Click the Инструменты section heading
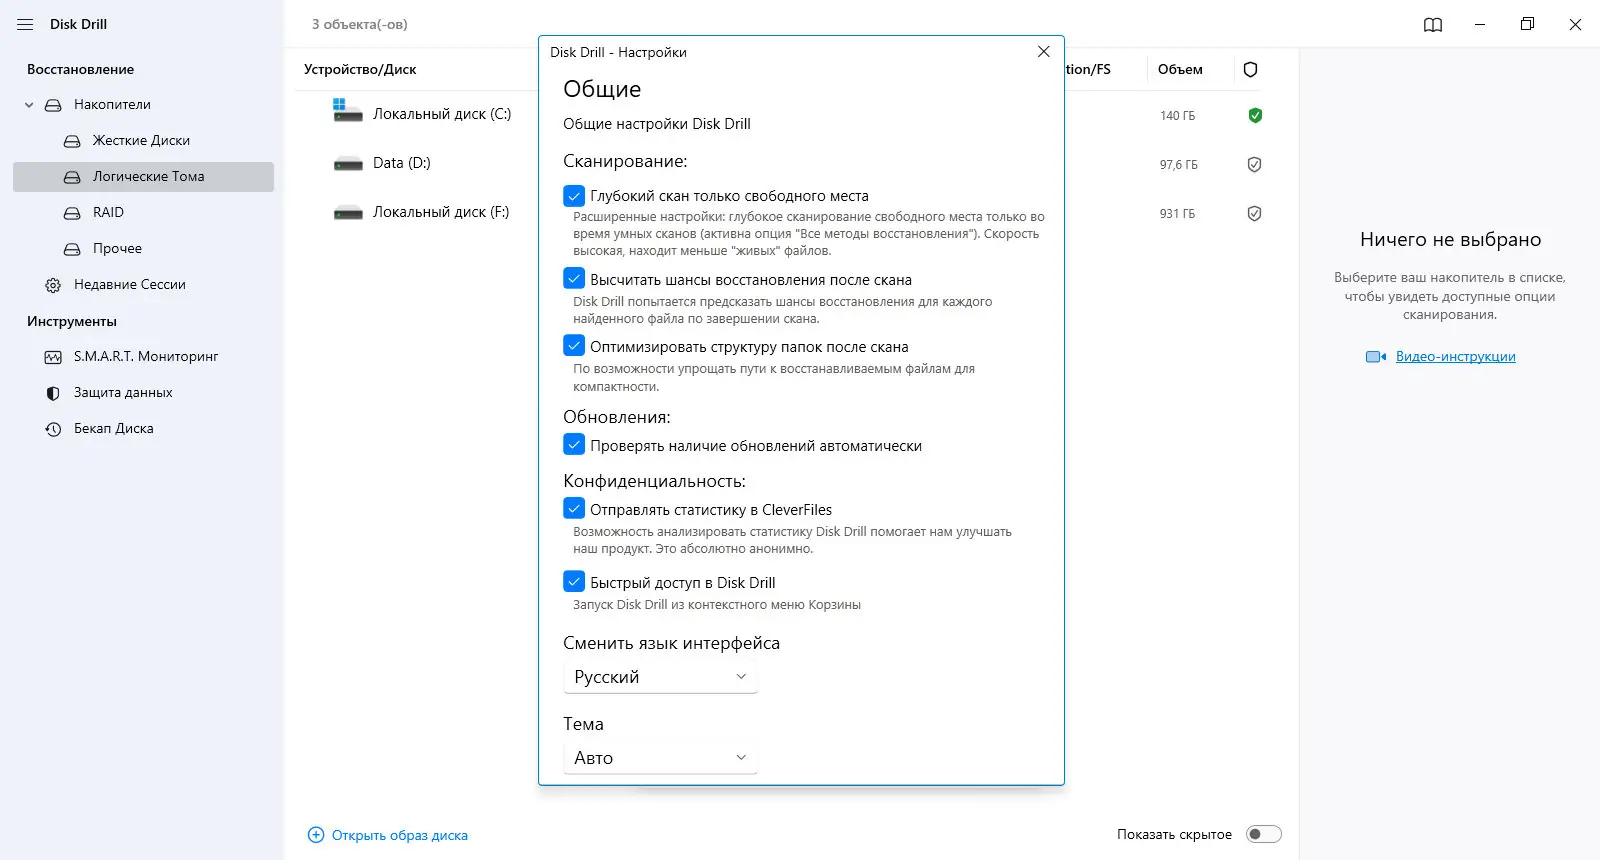 (x=72, y=322)
